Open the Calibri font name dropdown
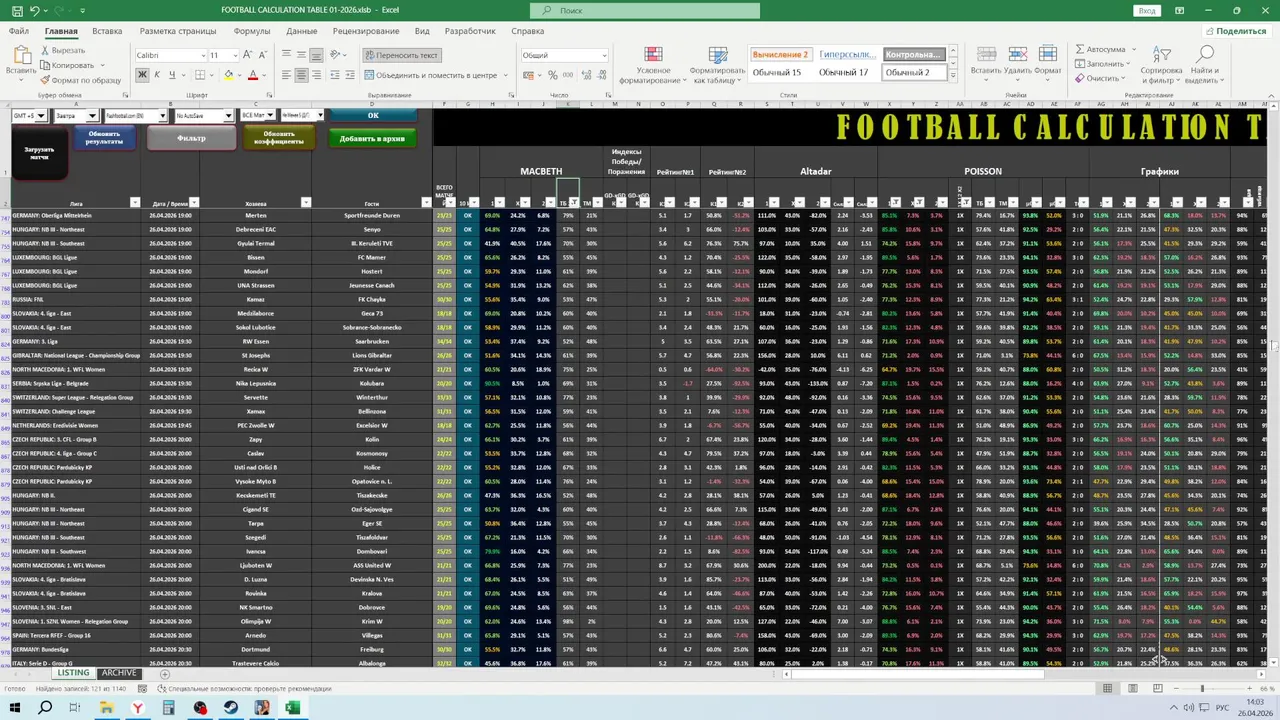Image resolution: width=1280 pixels, height=720 pixels. coord(203,55)
